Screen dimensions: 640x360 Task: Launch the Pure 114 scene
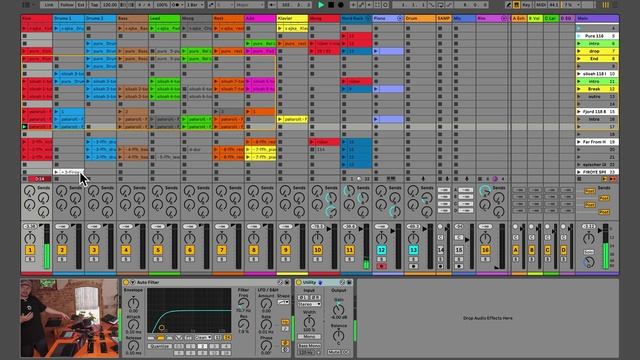[x=579, y=36]
